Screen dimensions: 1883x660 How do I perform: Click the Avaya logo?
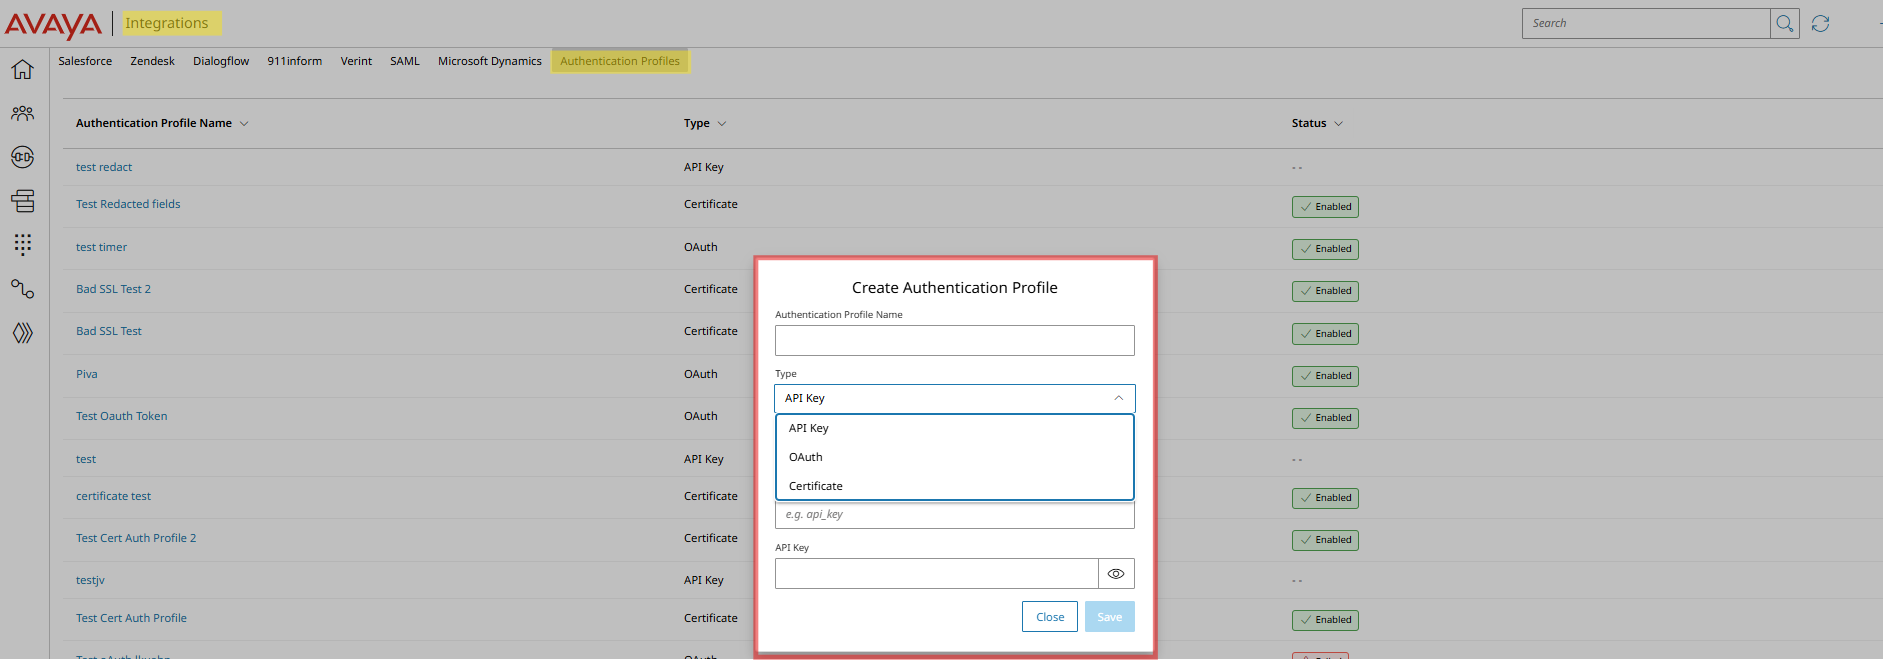53,24
